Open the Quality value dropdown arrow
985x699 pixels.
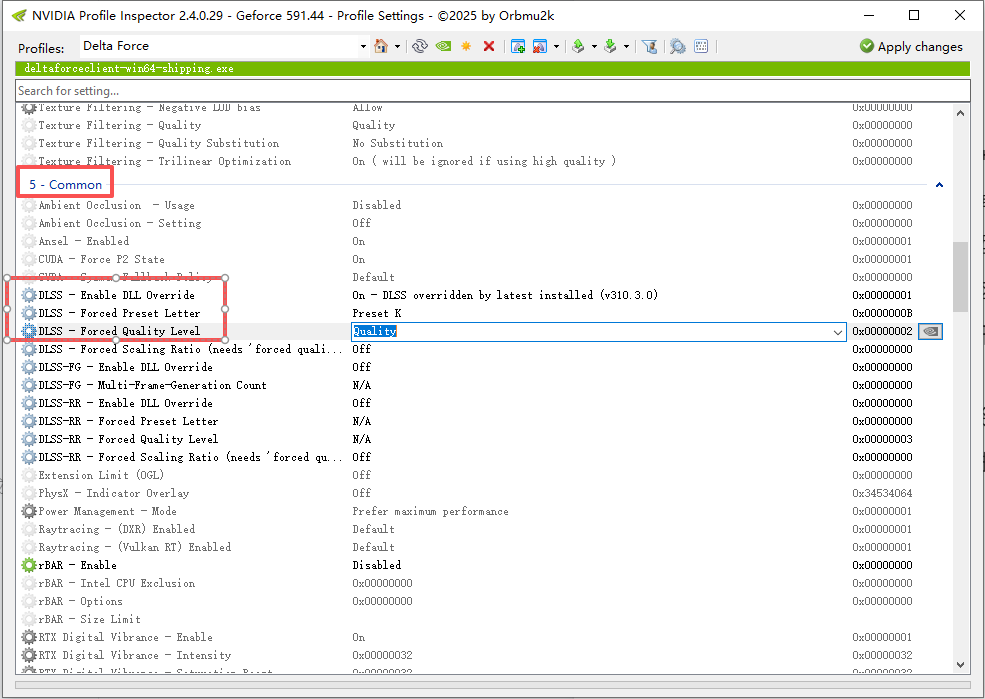[837, 331]
